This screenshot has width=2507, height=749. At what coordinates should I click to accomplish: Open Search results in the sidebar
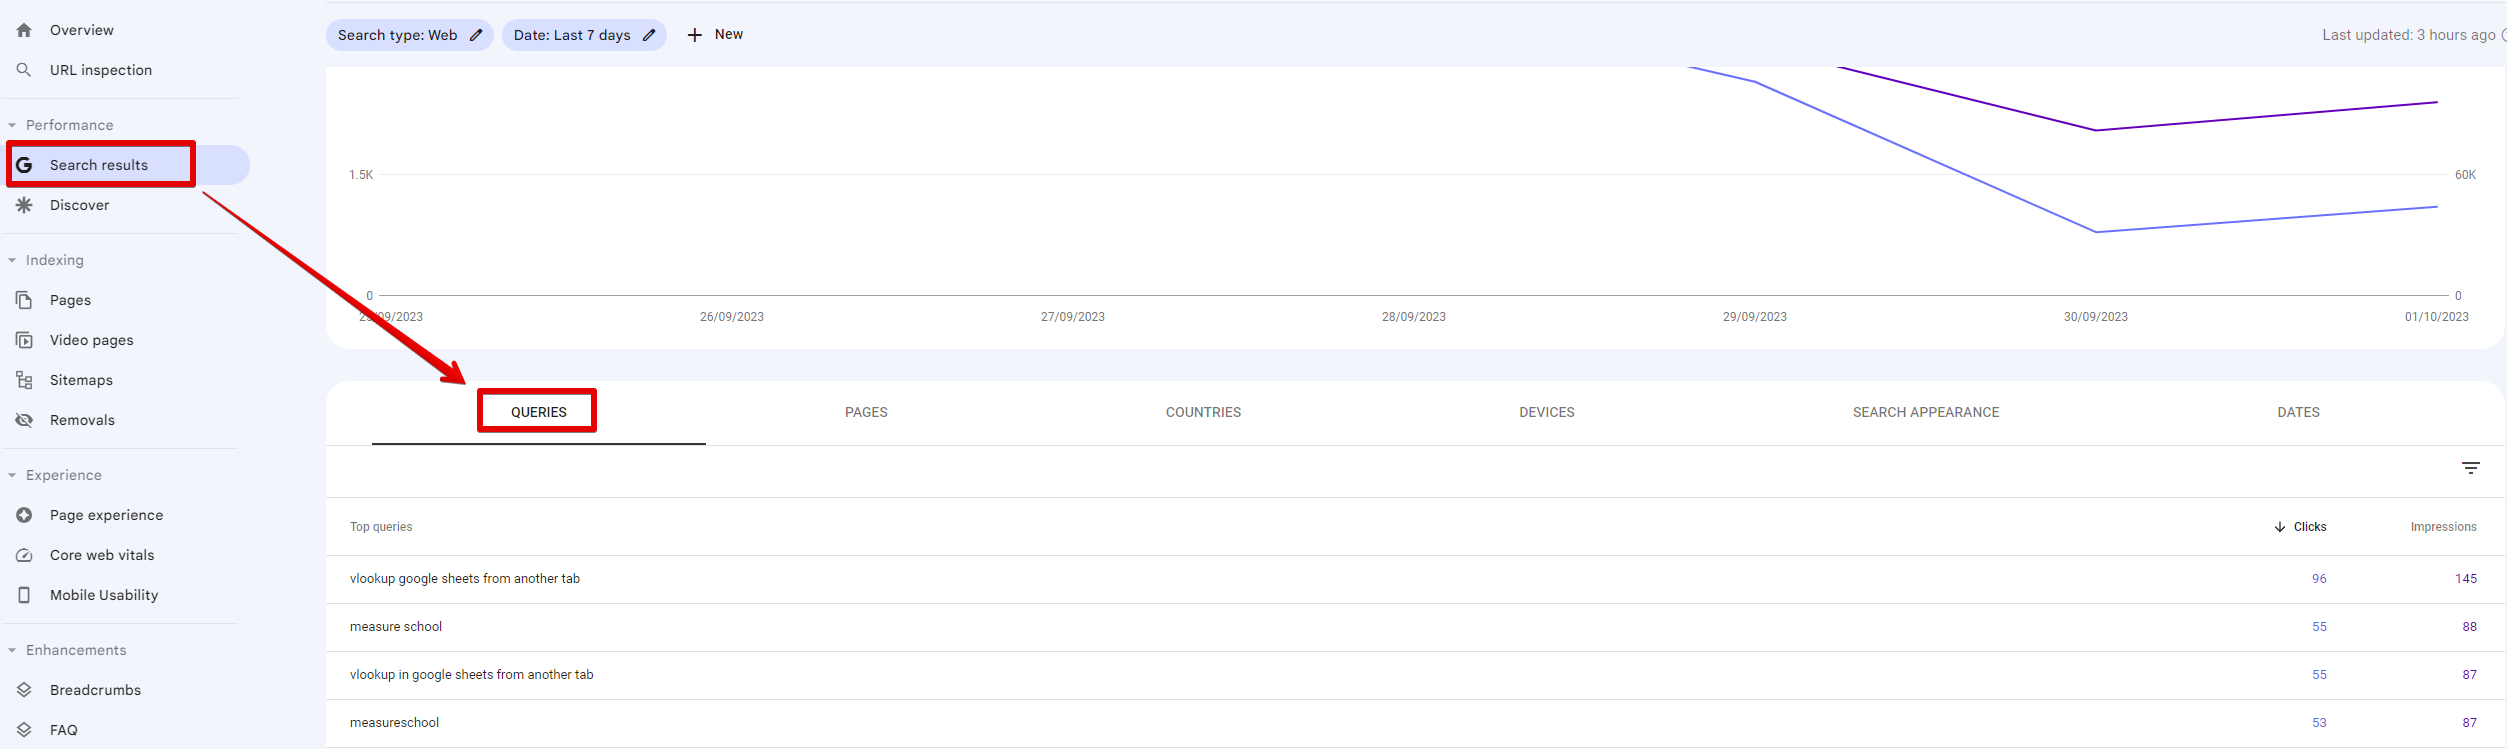point(127,165)
